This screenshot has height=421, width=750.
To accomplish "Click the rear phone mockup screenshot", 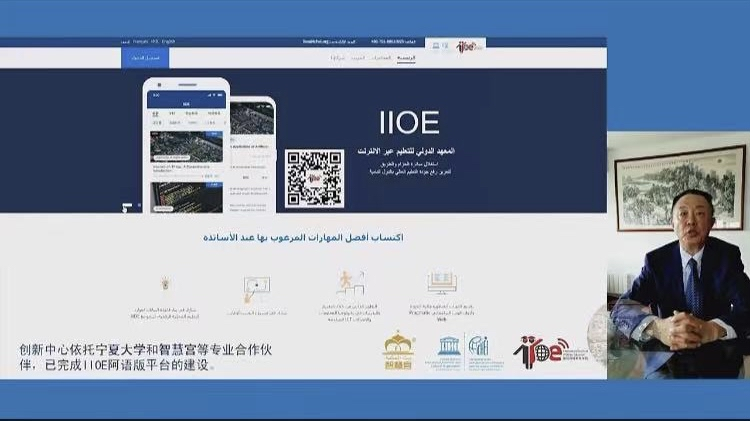I will point(249,155).
